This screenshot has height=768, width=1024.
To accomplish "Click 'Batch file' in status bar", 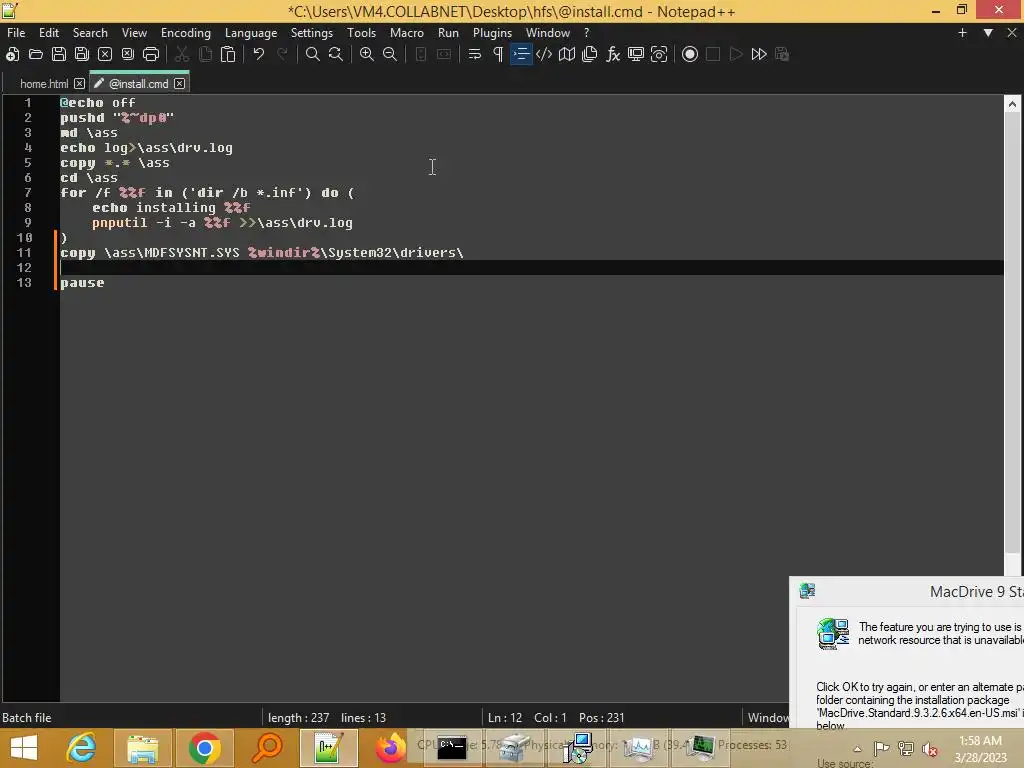I will click(x=27, y=718).
